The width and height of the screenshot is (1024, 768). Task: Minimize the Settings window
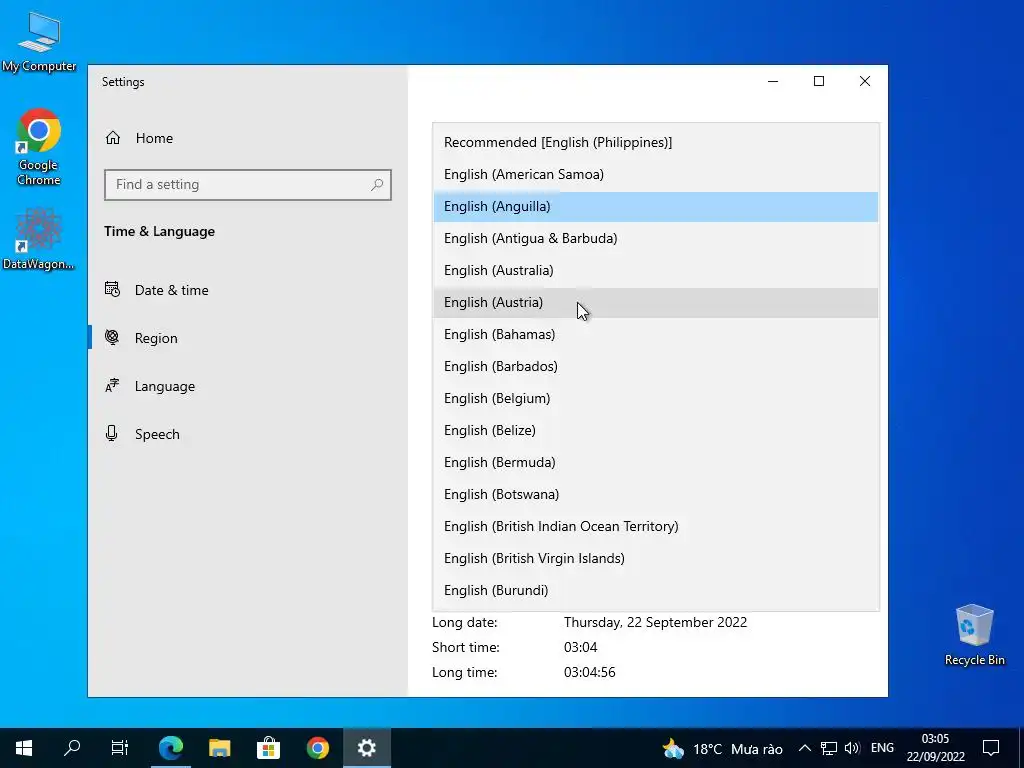pyautogui.click(x=773, y=81)
